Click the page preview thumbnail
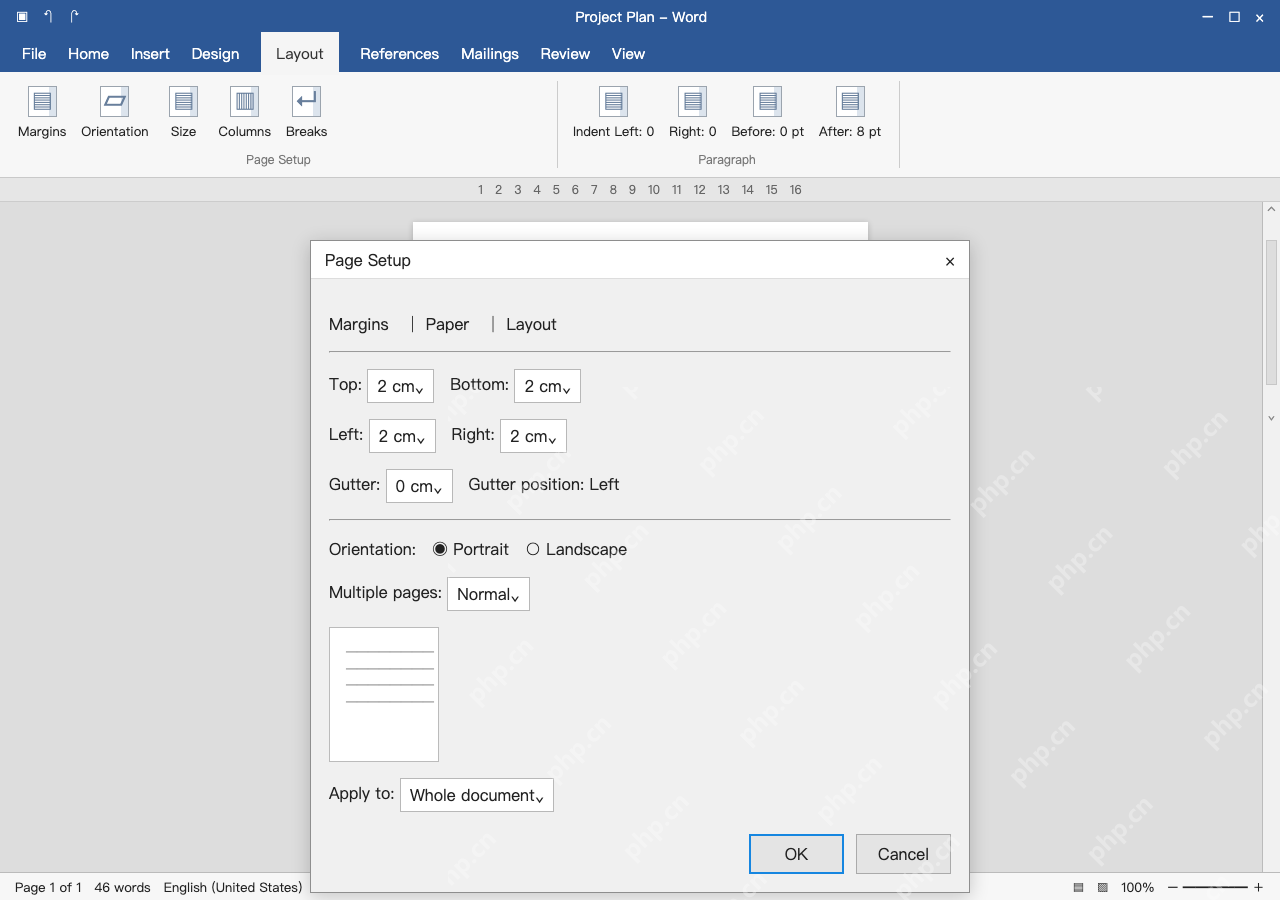Screen dimensions: 1280x900 pos(384,694)
